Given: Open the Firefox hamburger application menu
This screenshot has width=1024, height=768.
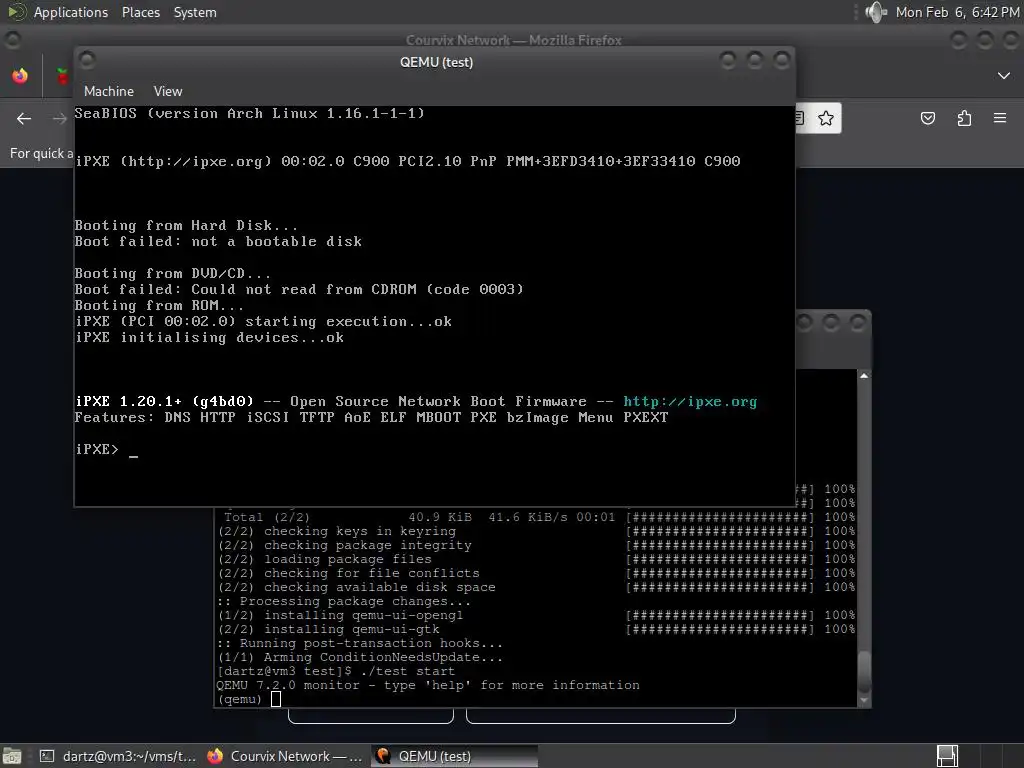Looking at the screenshot, I should (1000, 118).
